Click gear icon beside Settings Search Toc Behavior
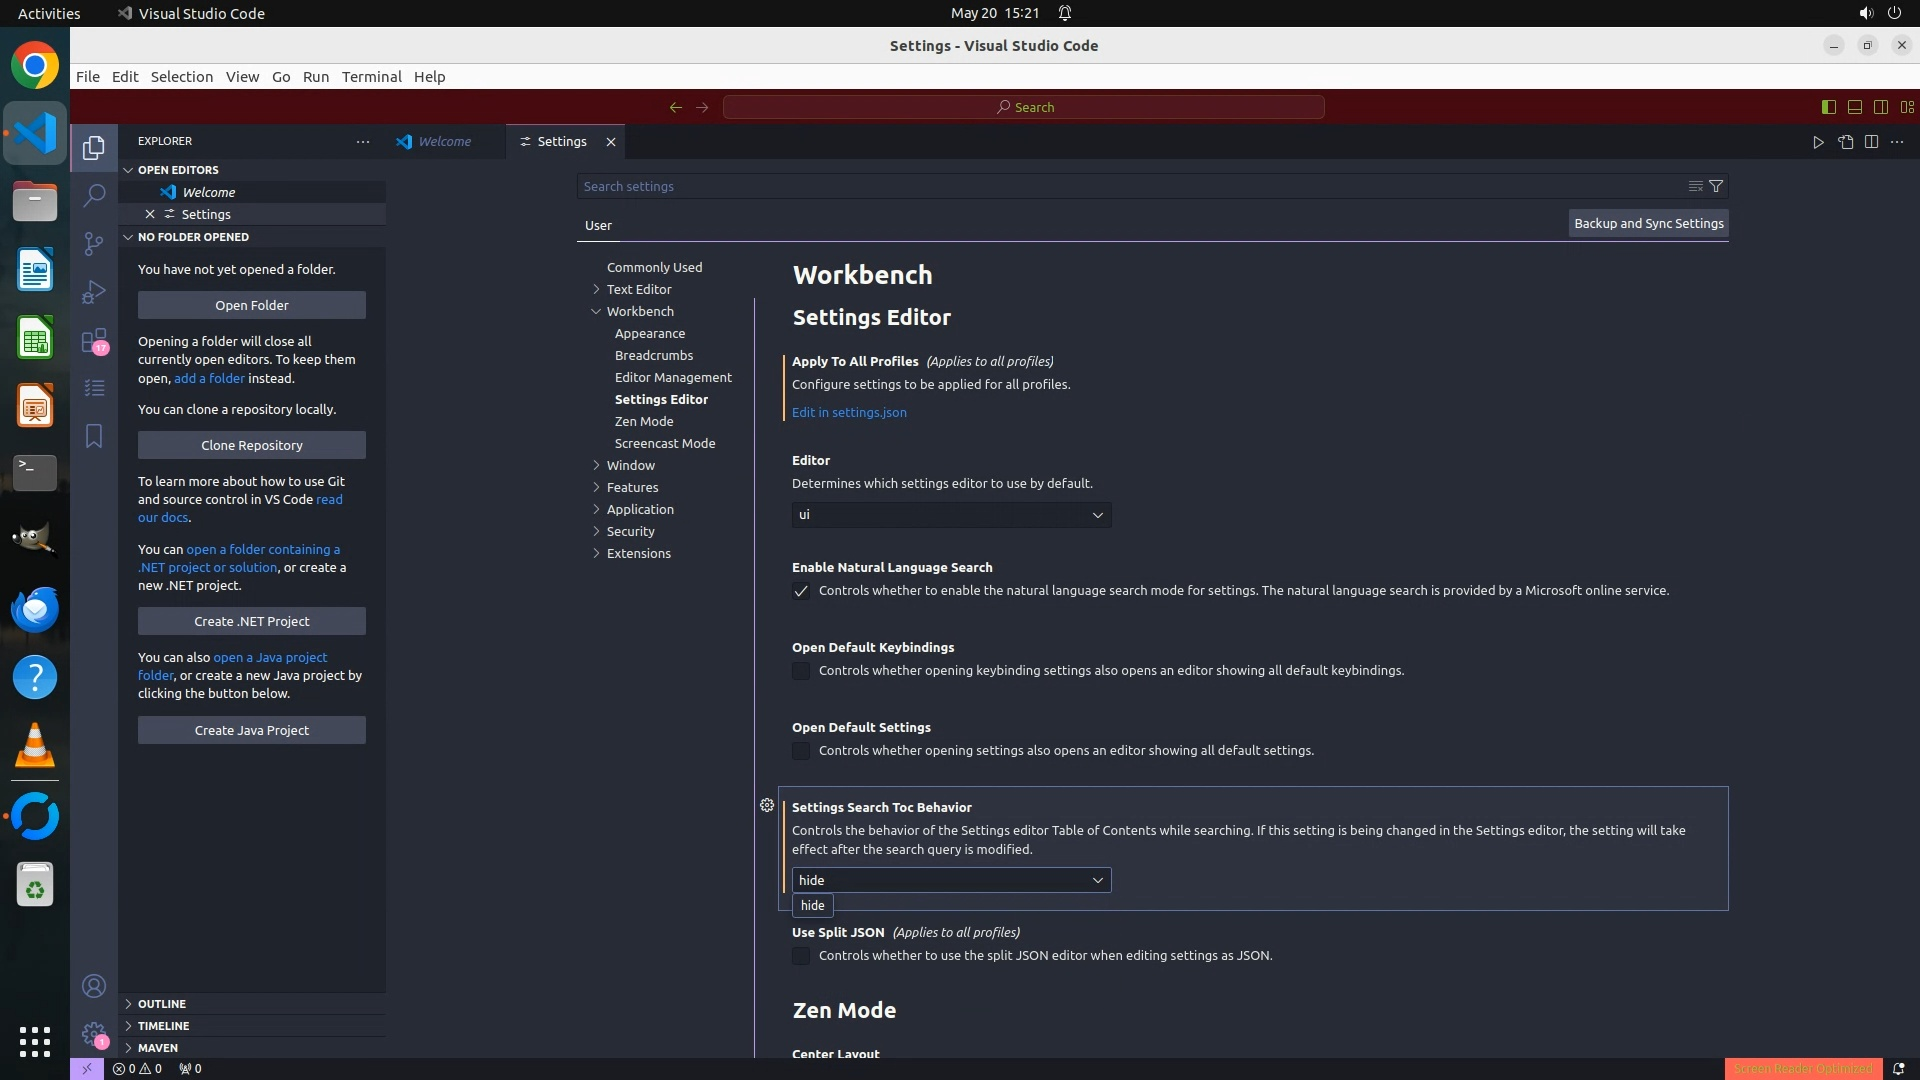 pyautogui.click(x=767, y=805)
